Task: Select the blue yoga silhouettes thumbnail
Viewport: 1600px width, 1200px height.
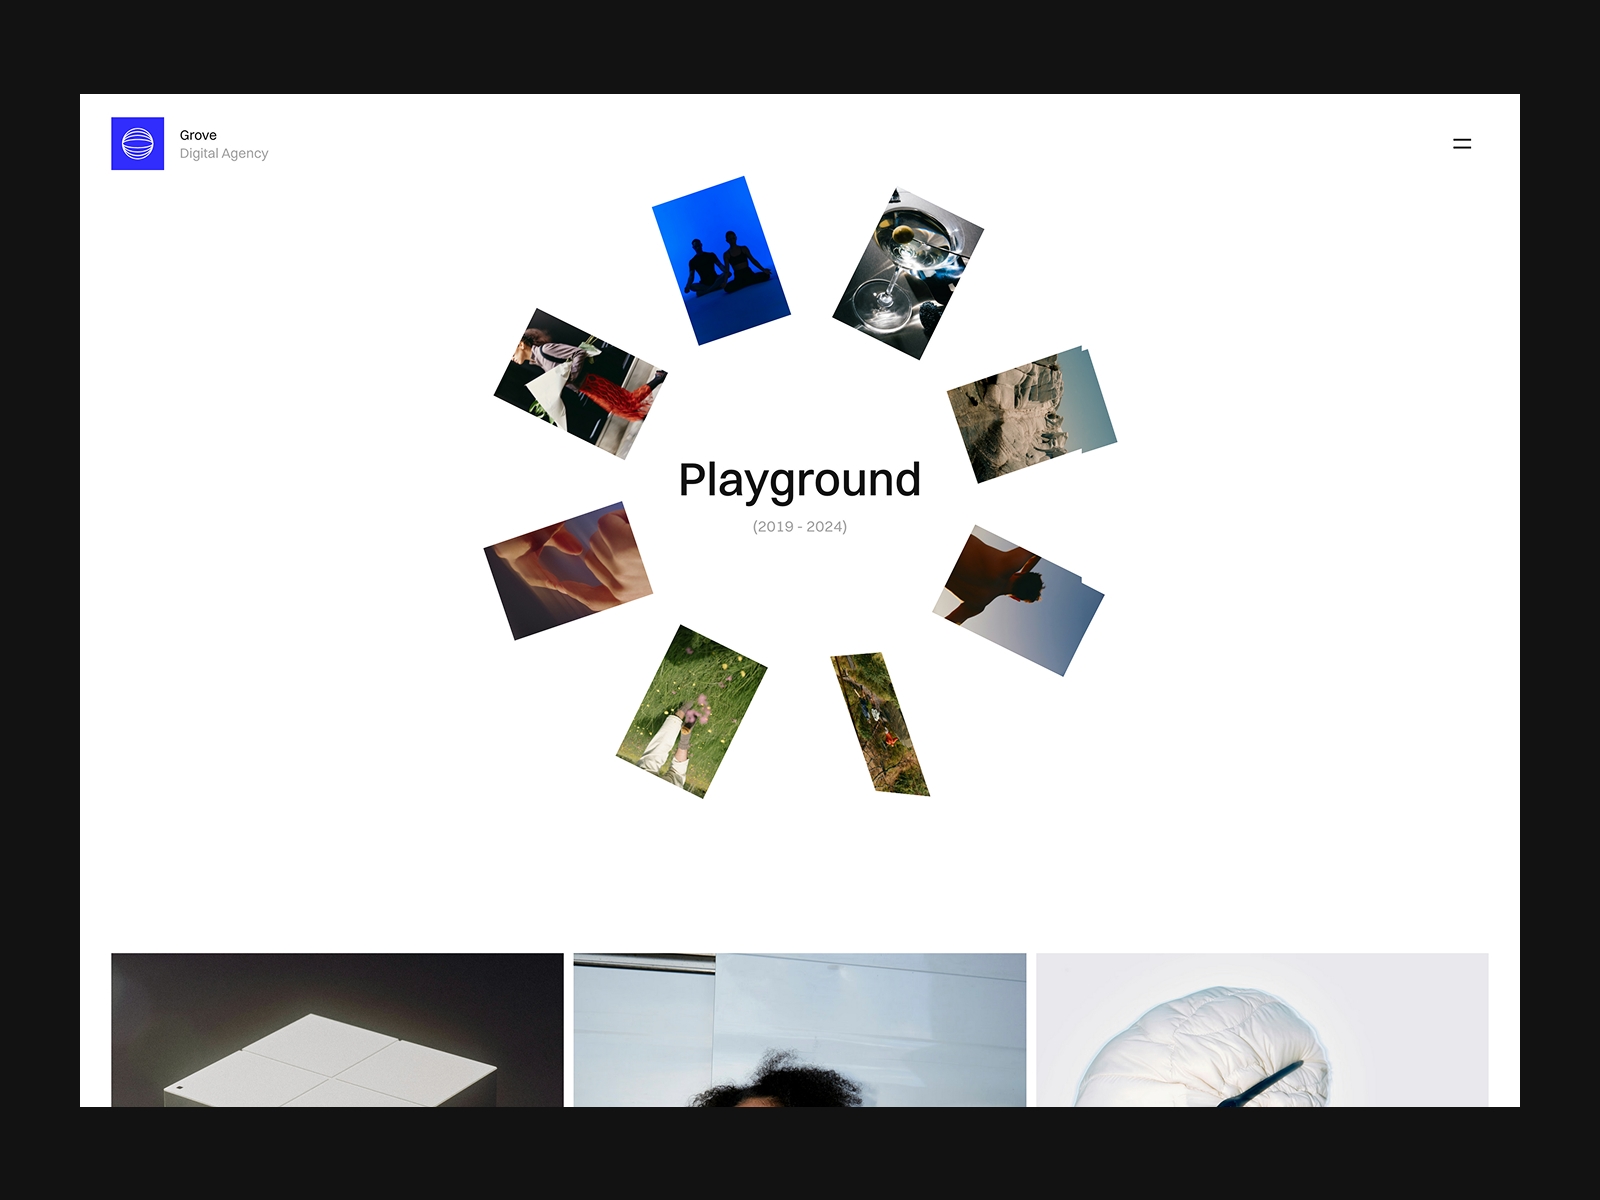Action: click(x=722, y=260)
